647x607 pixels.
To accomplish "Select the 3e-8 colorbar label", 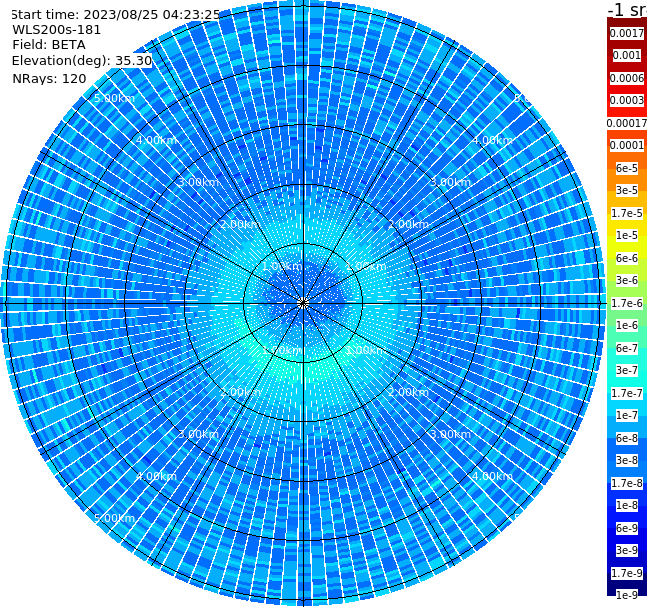I will pyautogui.click(x=627, y=460).
